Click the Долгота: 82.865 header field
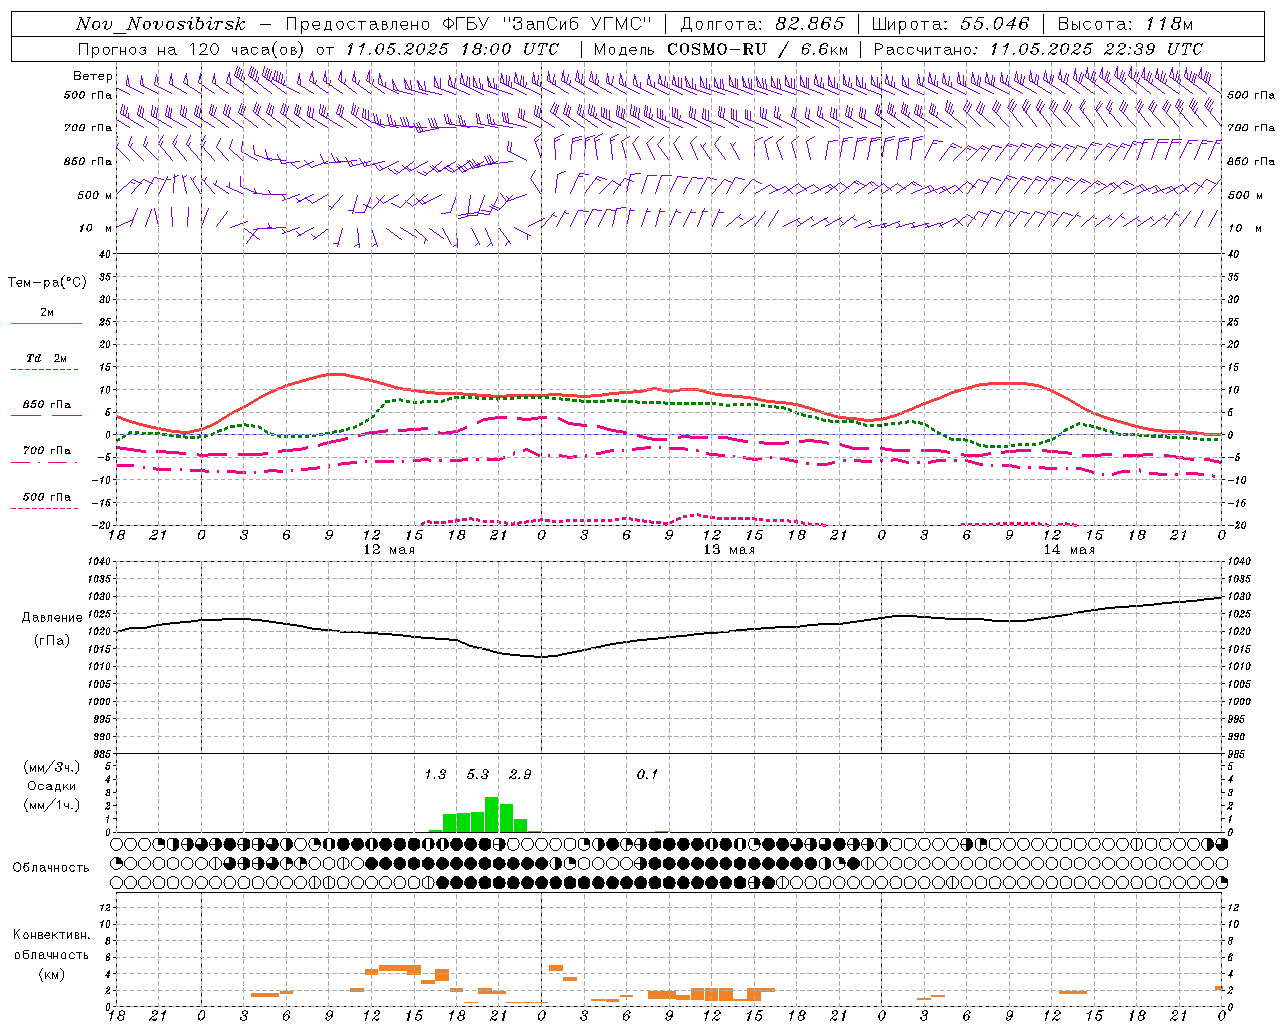Screen dimensions: 1280x1024 pyautogui.click(x=762, y=24)
